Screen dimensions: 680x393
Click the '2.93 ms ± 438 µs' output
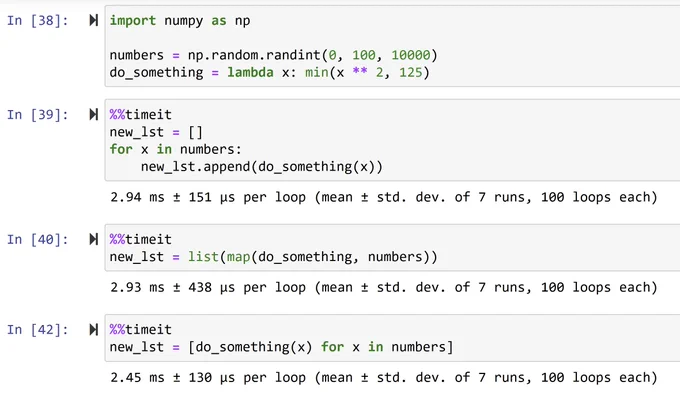(x=384, y=288)
